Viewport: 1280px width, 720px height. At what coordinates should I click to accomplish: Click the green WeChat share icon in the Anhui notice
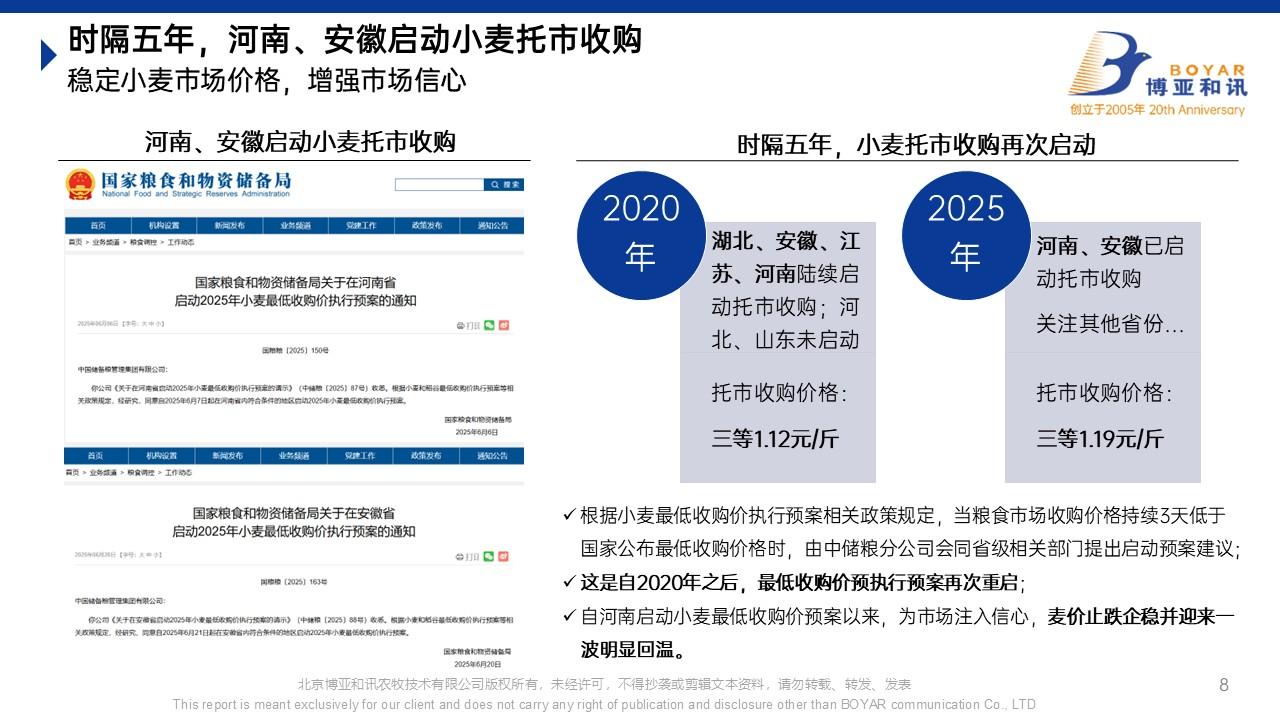point(488,556)
